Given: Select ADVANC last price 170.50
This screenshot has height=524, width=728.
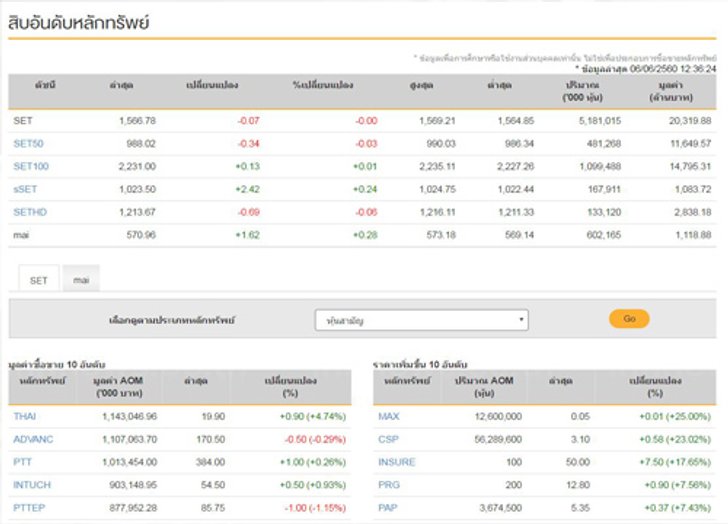Looking at the screenshot, I should (210, 439).
